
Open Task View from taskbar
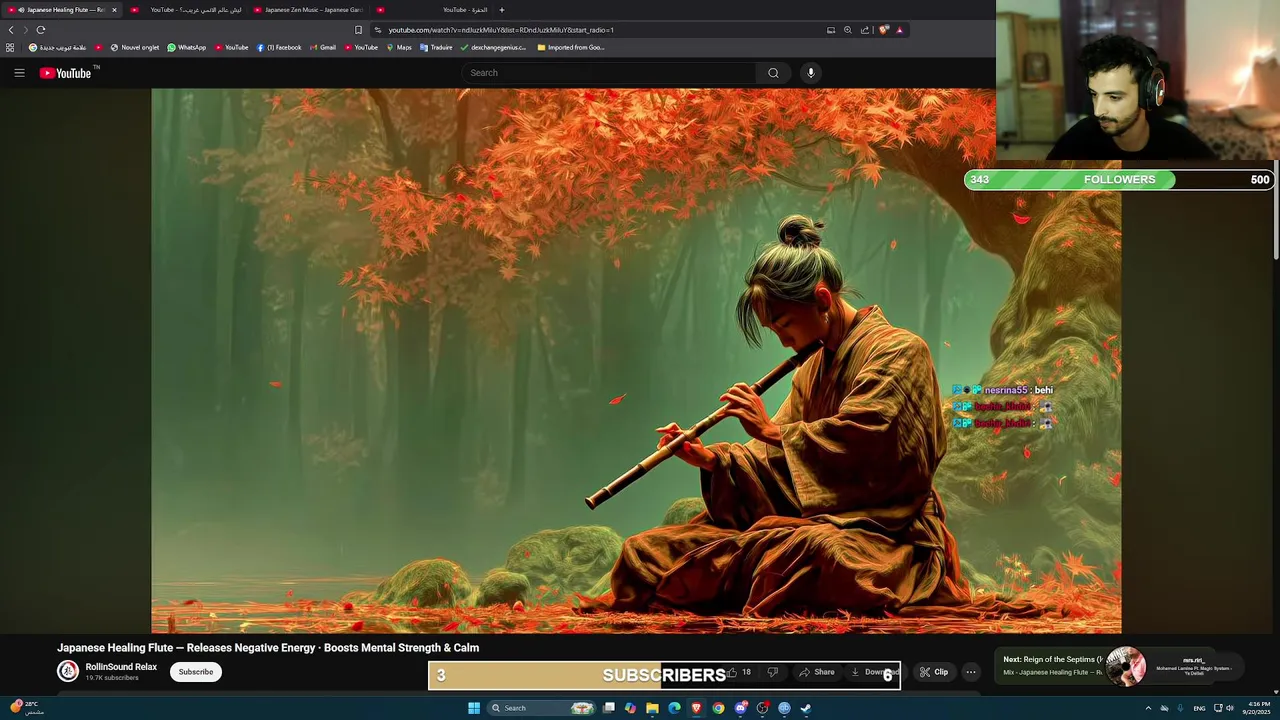click(608, 708)
